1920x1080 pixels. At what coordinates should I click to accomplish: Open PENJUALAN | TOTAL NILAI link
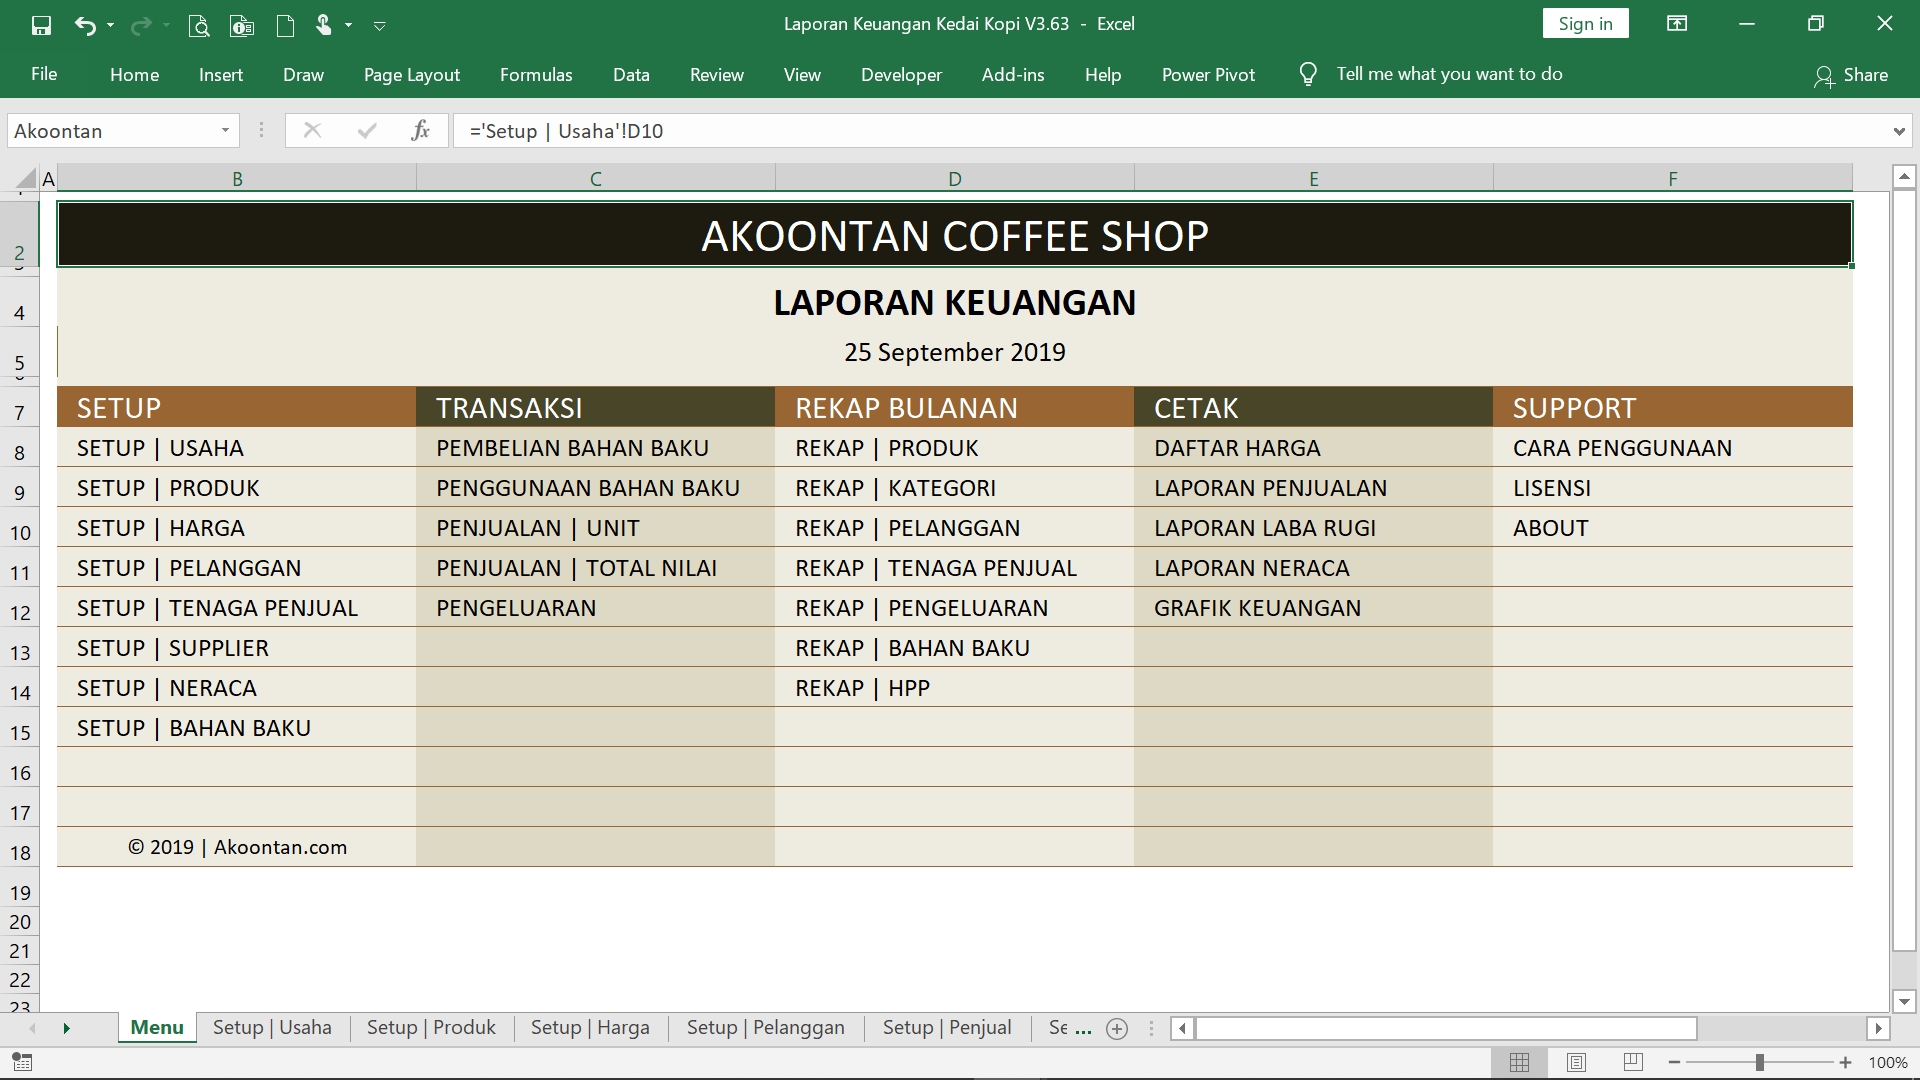[x=576, y=568]
